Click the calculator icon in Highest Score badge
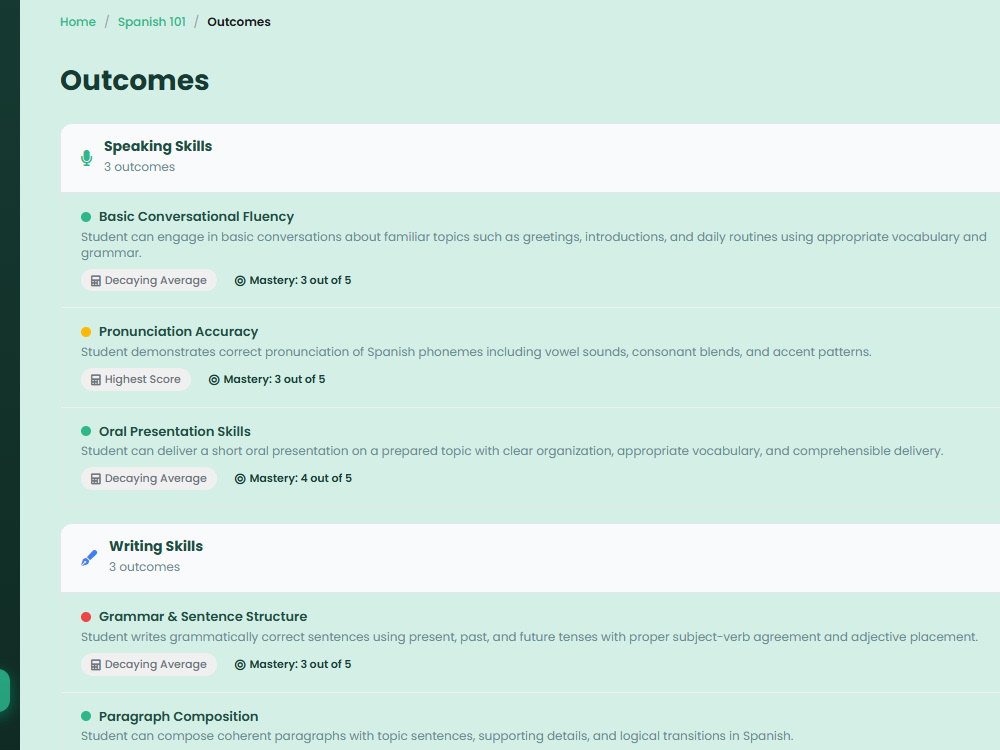This screenshot has height=750, width=1000. [x=96, y=380]
